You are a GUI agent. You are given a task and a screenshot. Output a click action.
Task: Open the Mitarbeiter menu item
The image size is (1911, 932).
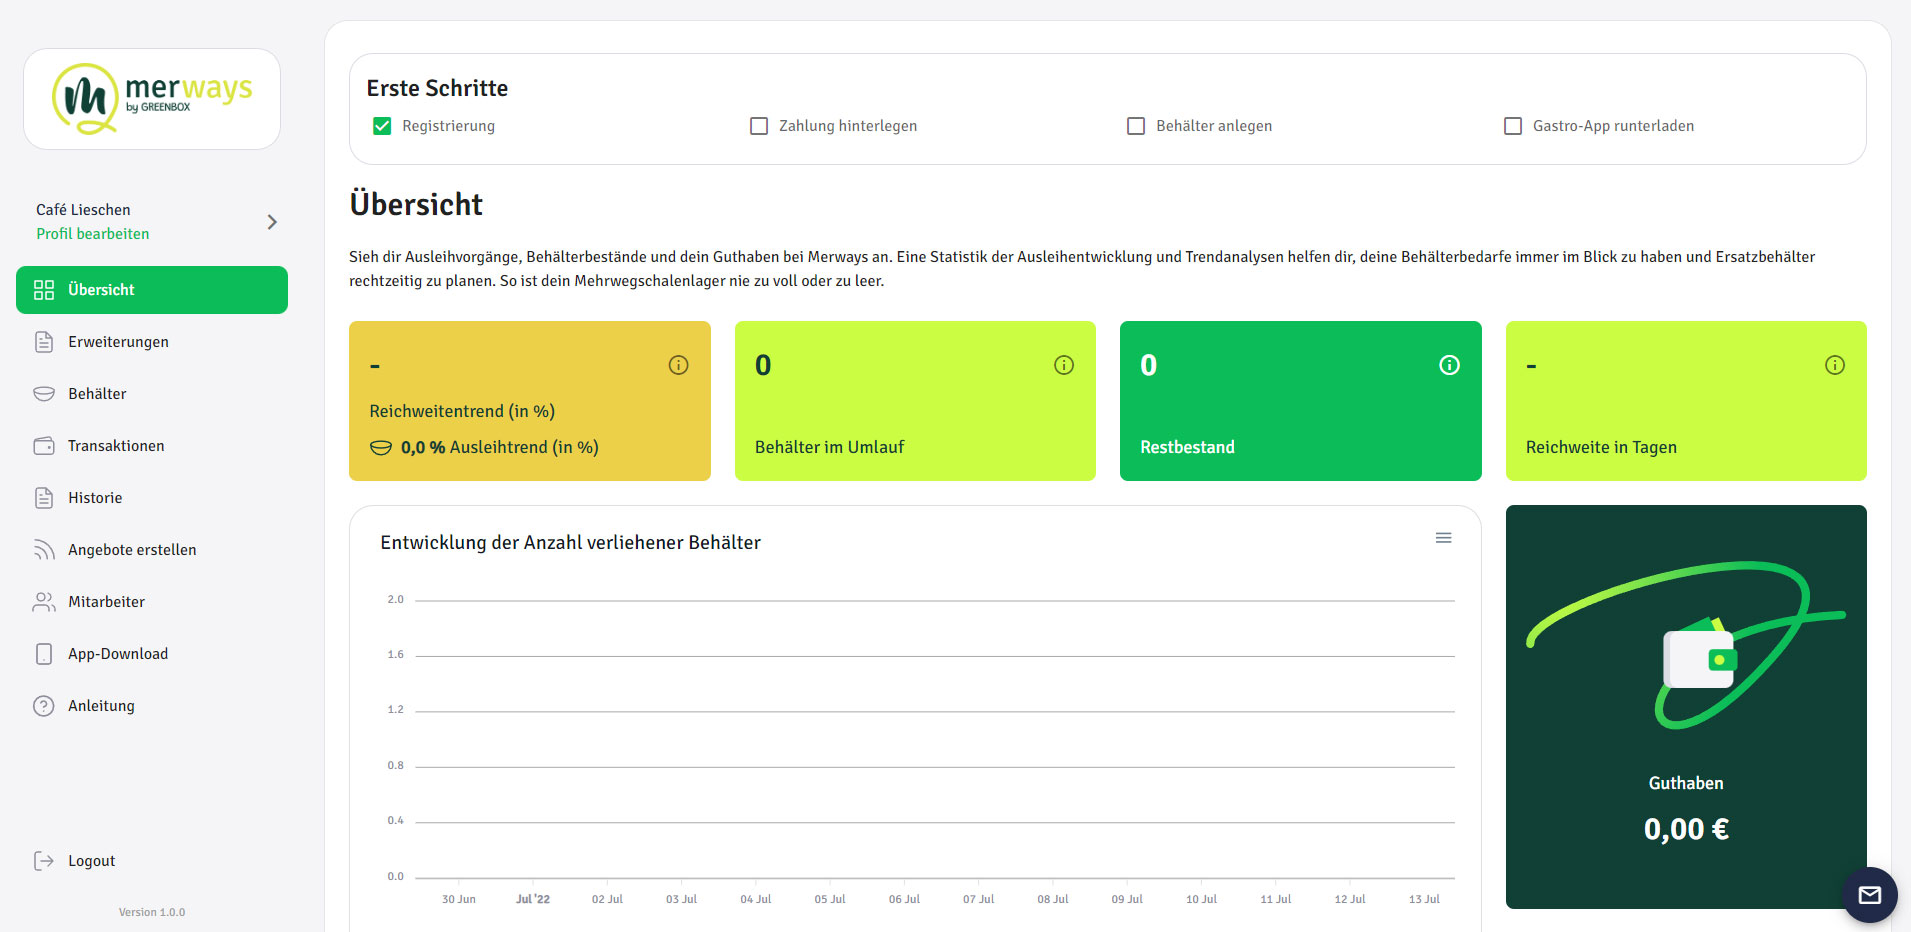pos(106,602)
